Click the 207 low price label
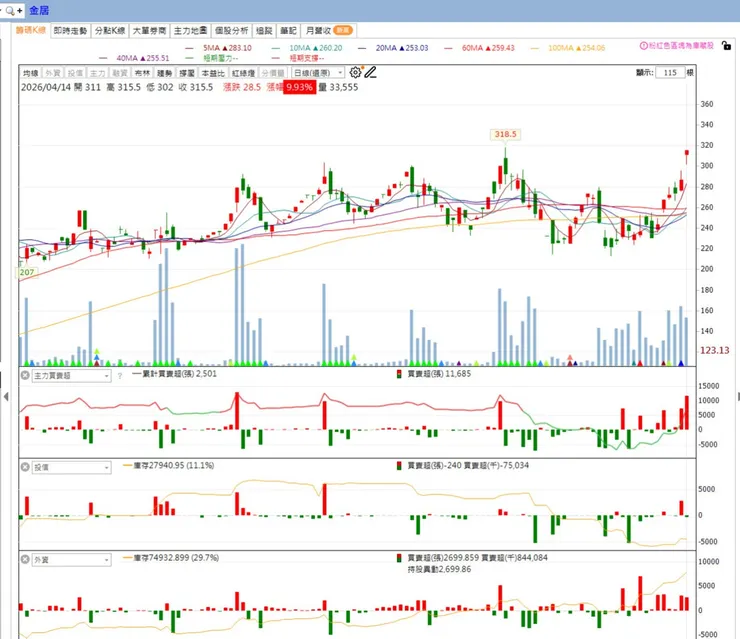Image resolution: width=740 pixels, height=639 pixels. point(27,272)
